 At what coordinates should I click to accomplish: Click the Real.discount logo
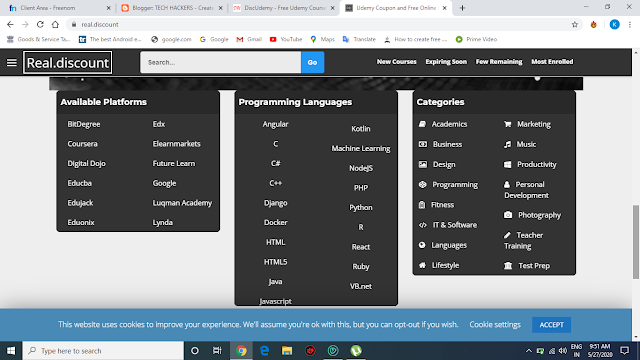tap(67, 62)
